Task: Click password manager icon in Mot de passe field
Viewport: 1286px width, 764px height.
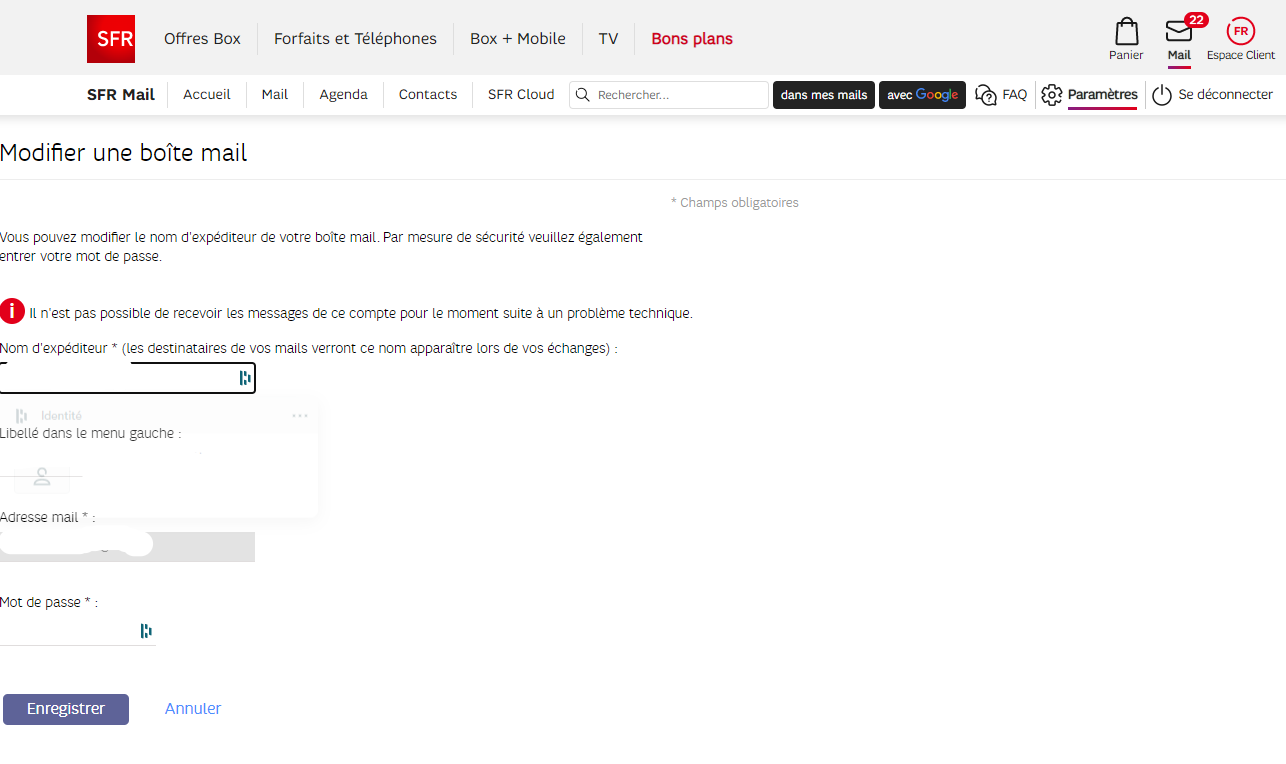Action: 146,631
